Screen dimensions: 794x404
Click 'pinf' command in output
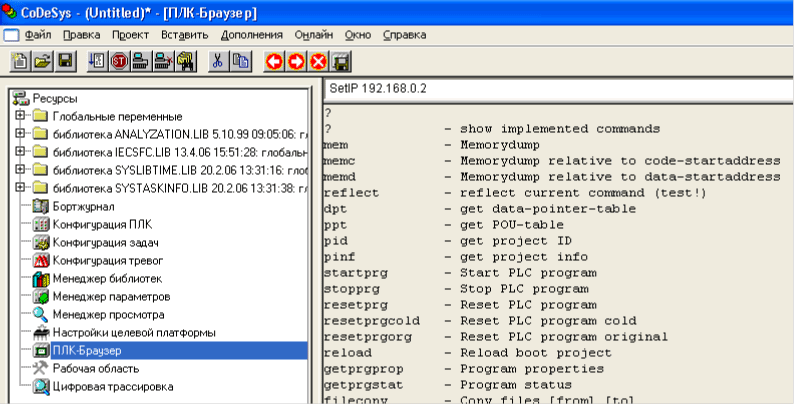pyautogui.click(x=340, y=257)
